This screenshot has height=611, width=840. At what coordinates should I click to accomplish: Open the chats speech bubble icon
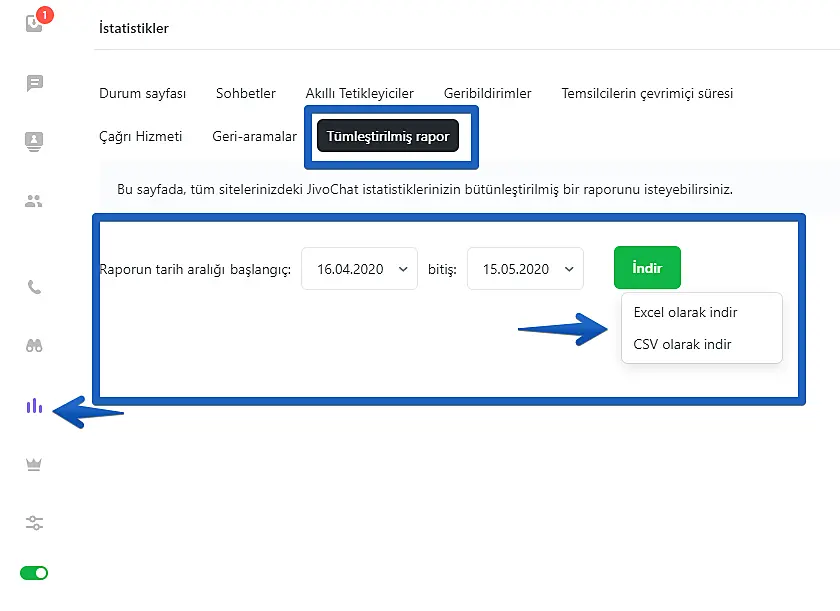coord(35,83)
